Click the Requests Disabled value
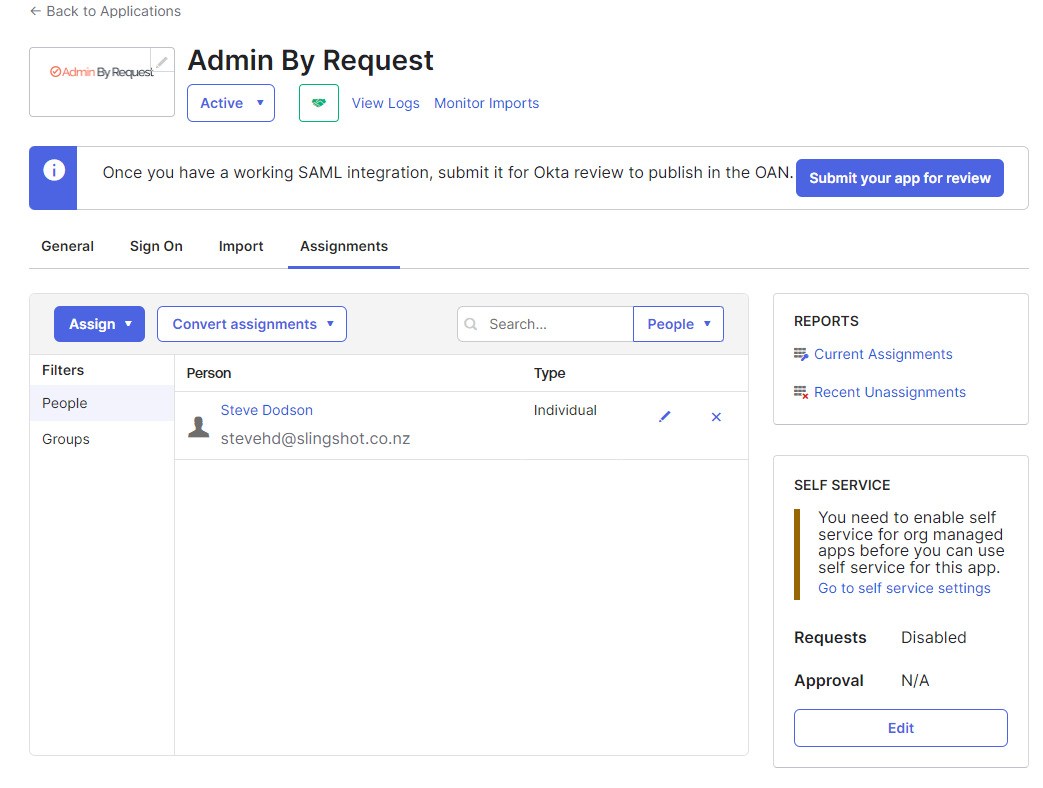Screen dimensions: 1043x788 [933, 637]
